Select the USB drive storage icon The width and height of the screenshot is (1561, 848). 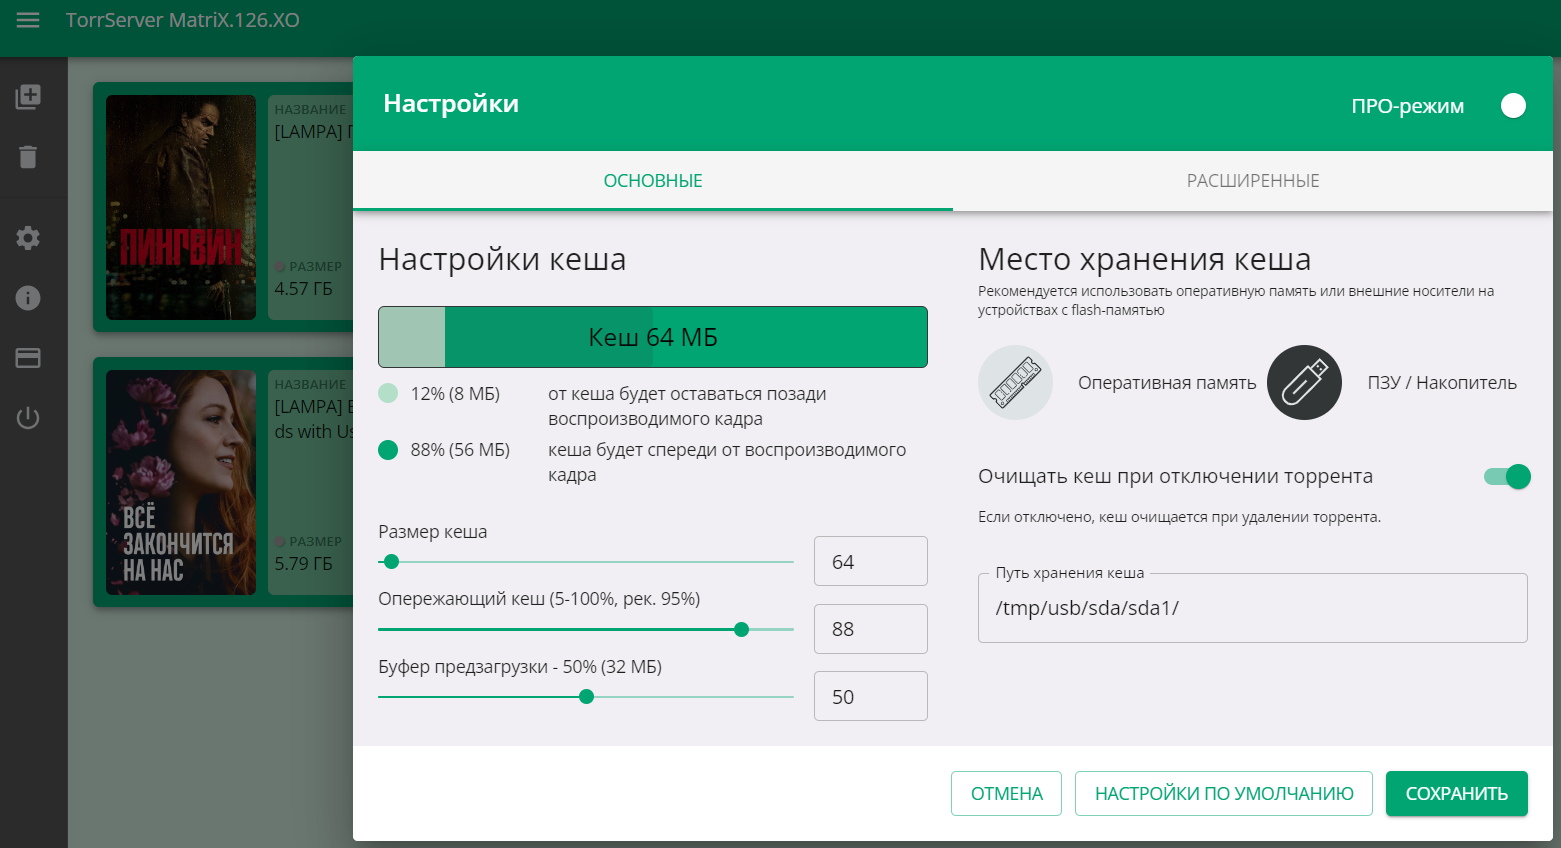pyautogui.click(x=1304, y=383)
